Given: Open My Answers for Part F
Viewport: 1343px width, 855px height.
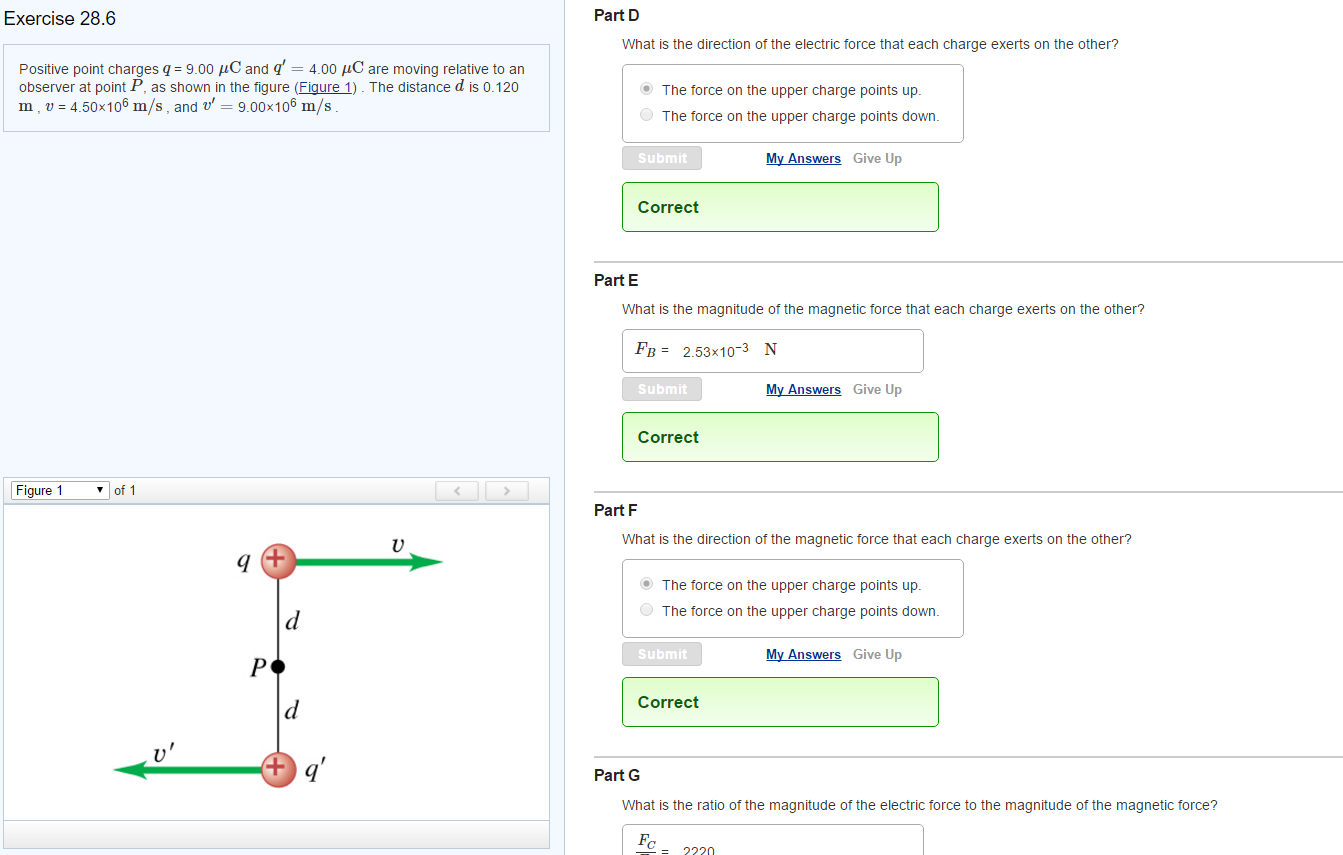Looking at the screenshot, I should click(x=803, y=653).
